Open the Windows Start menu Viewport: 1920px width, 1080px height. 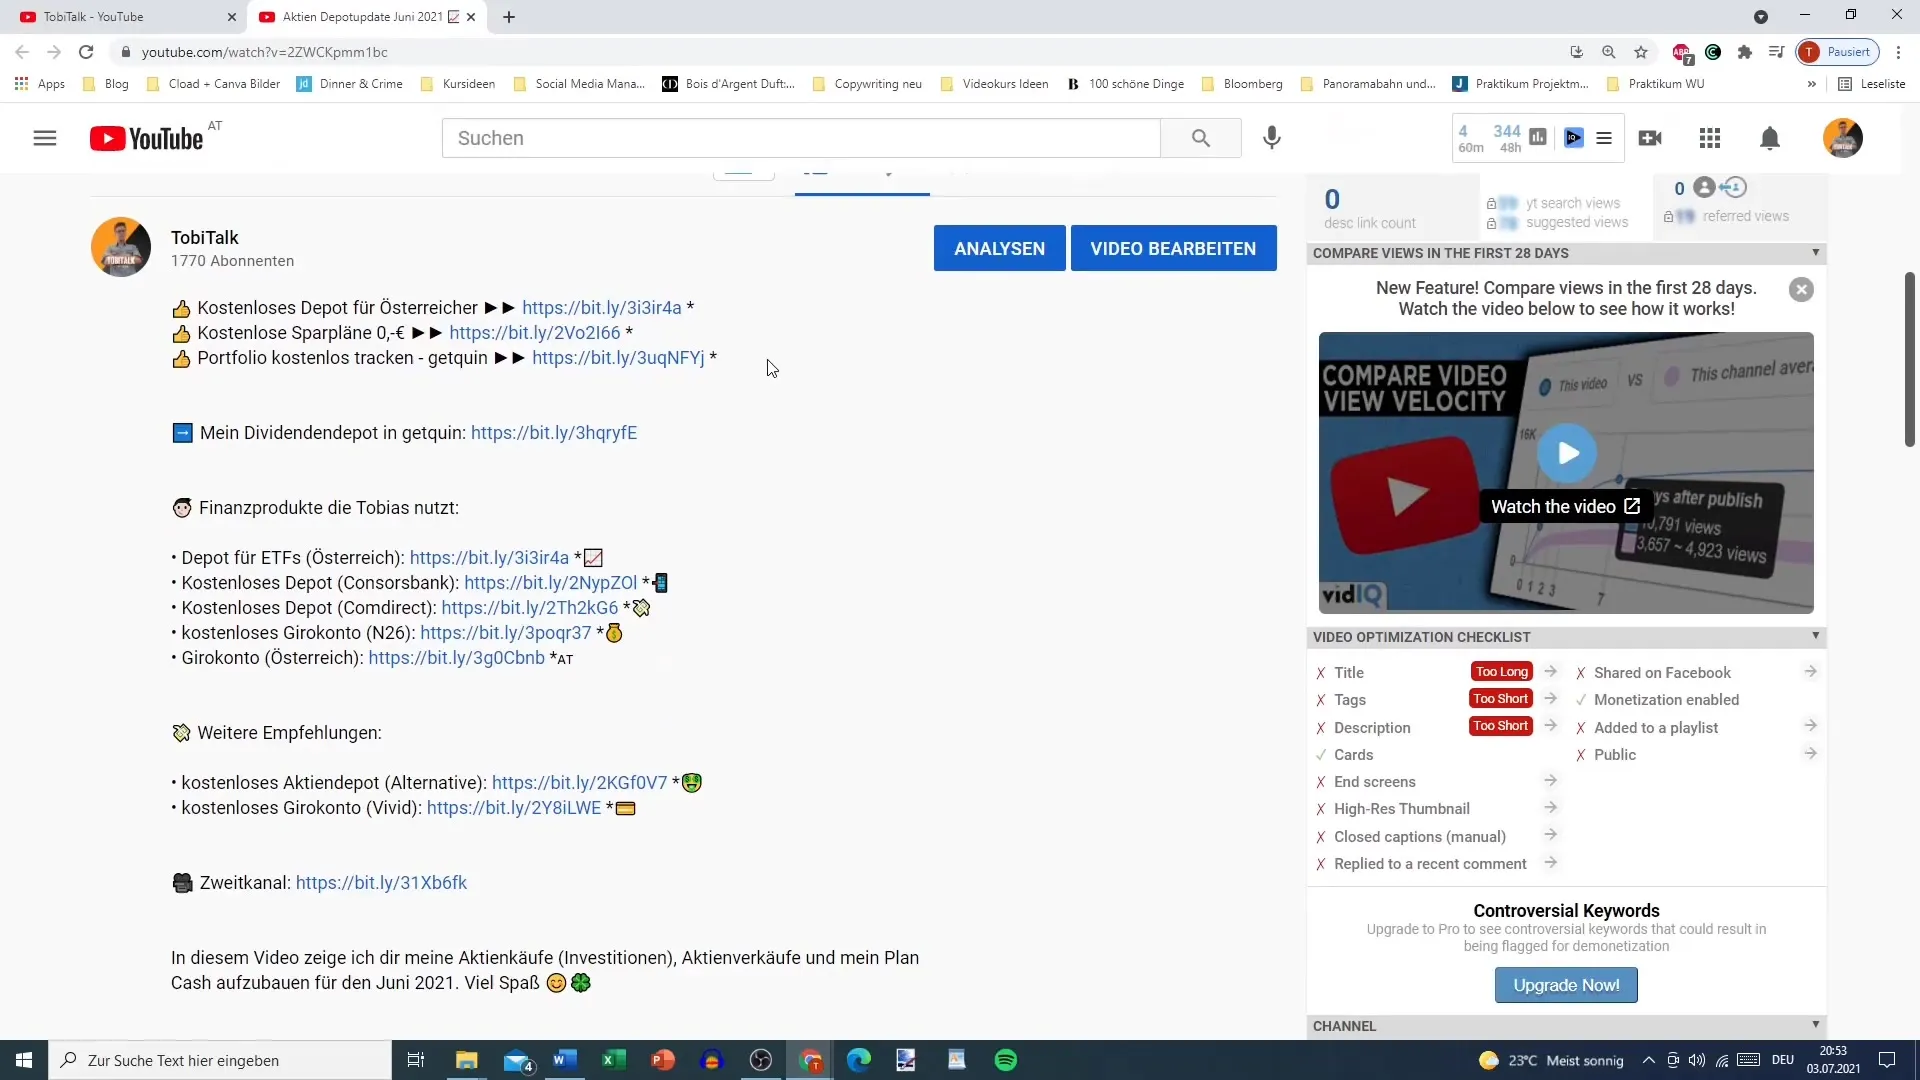[x=24, y=1060]
